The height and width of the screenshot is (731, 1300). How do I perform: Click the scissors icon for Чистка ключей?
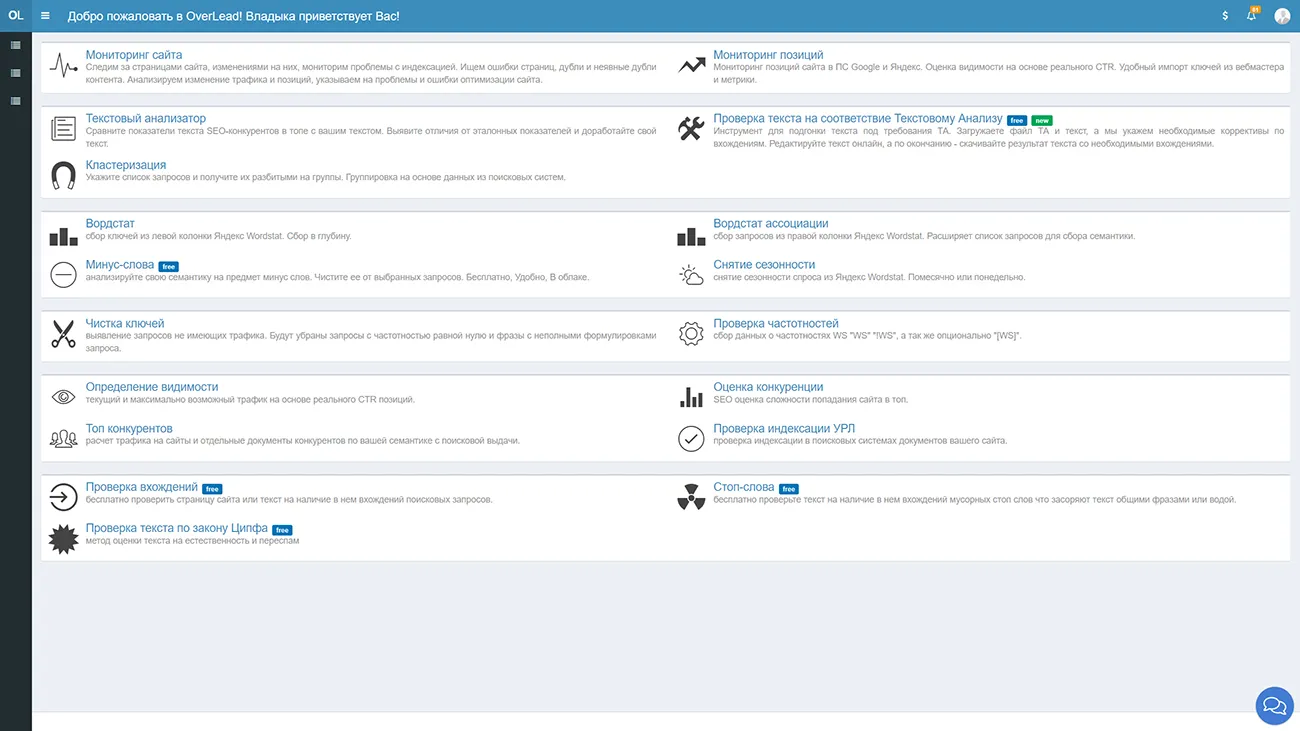click(x=63, y=334)
